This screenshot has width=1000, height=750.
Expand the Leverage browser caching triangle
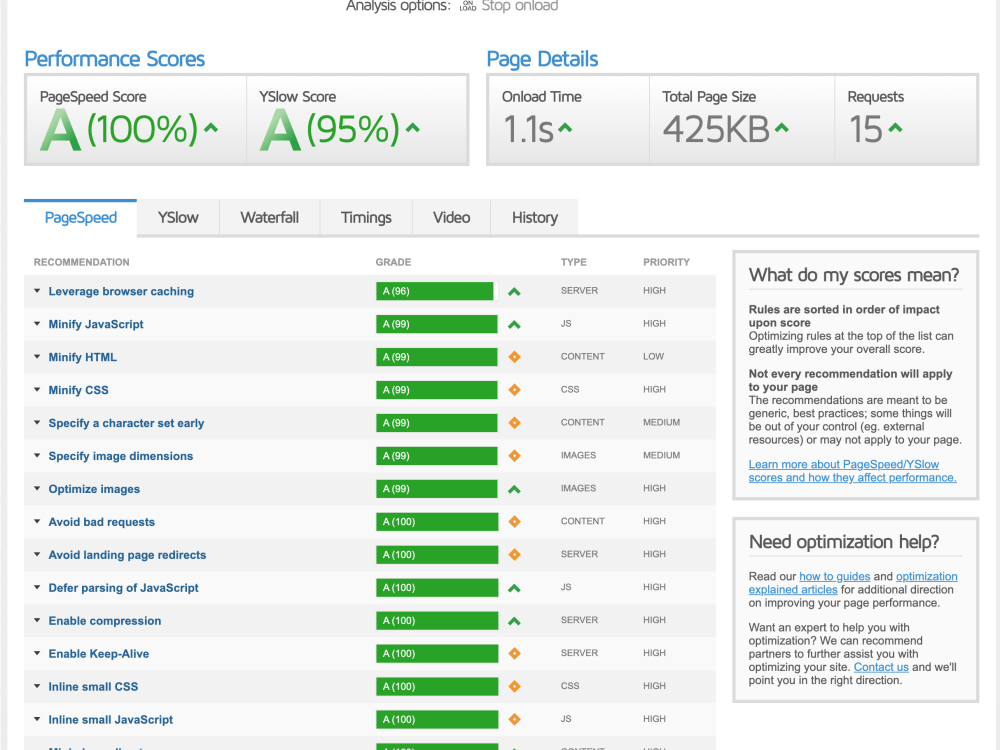click(x=37, y=291)
